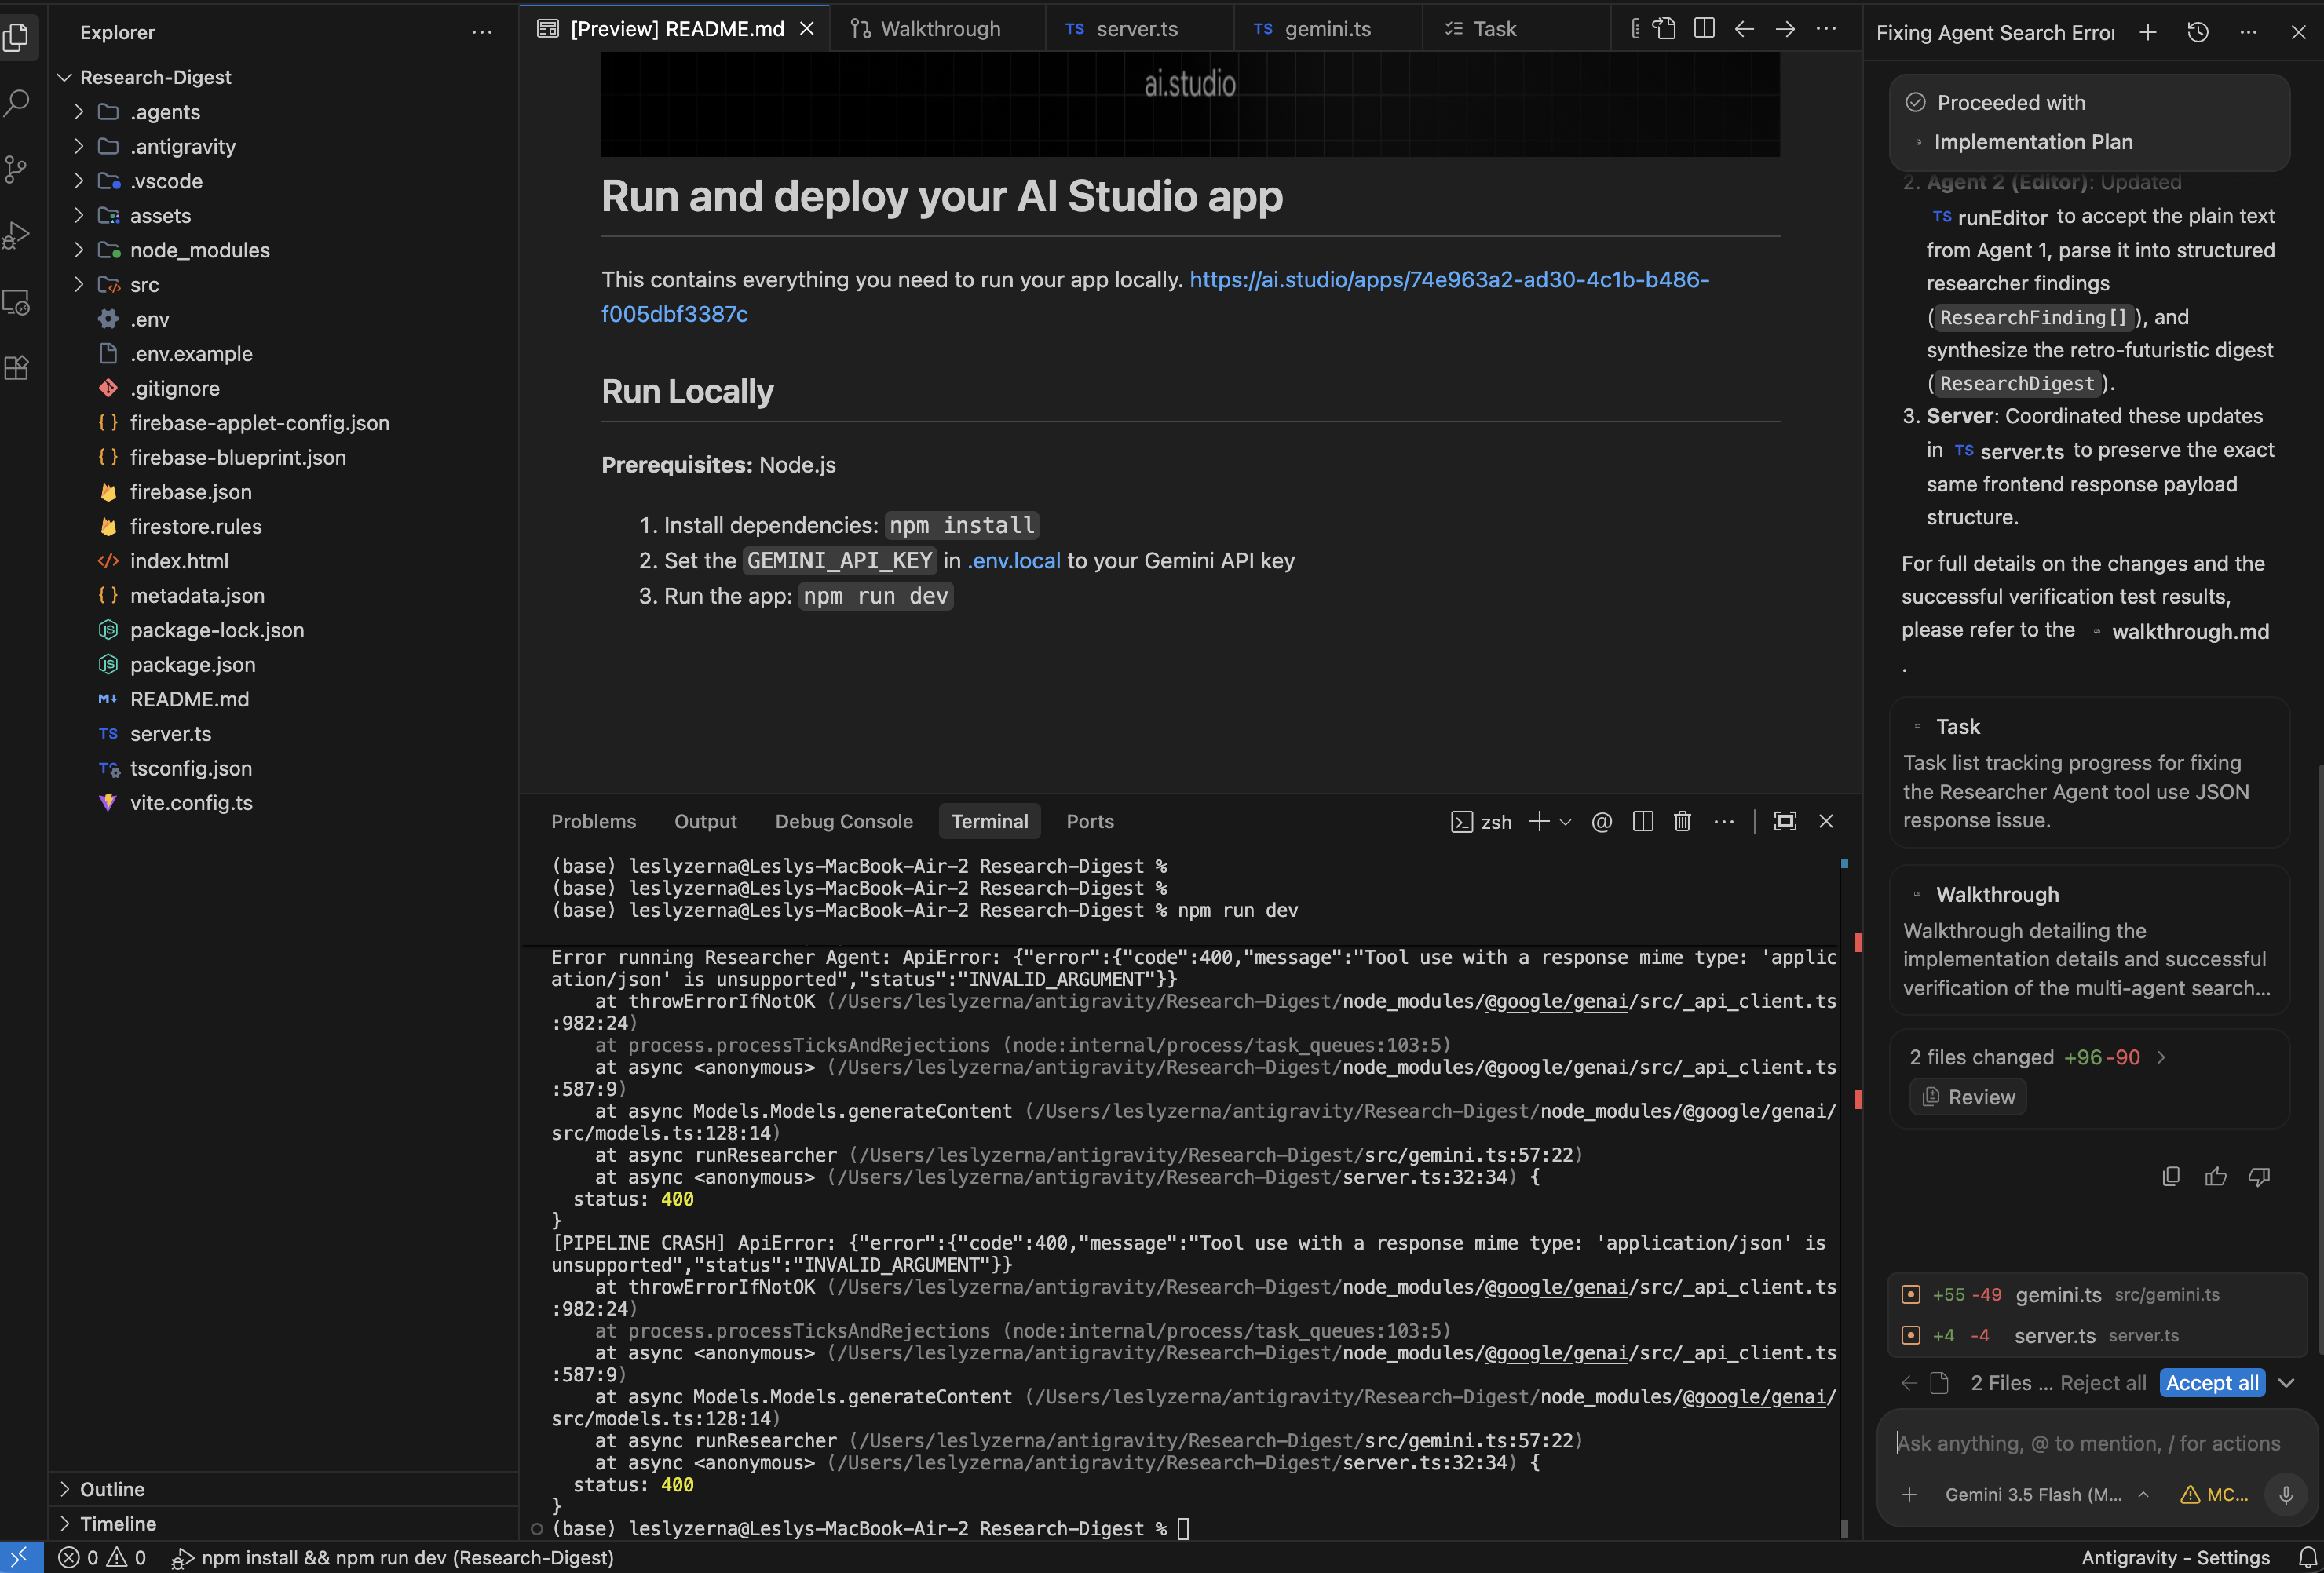
Task: Click the Accept all button
Action: [2212, 1383]
